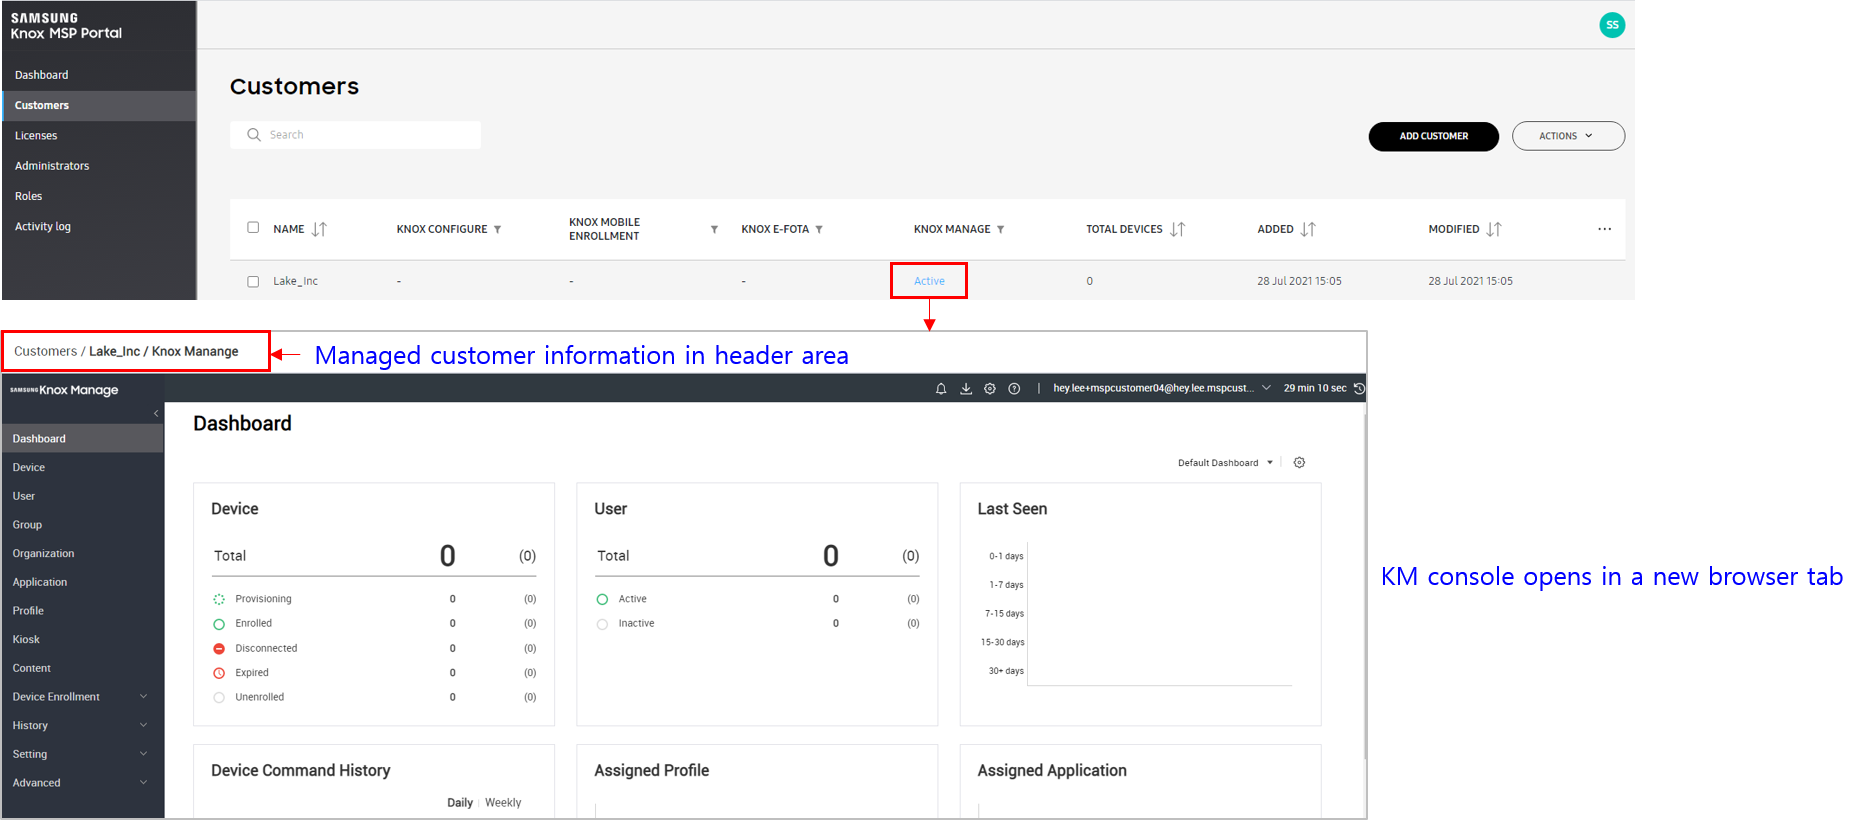The image size is (1865, 820).
Task: Open table column options ellipsis
Action: point(1604,229)
